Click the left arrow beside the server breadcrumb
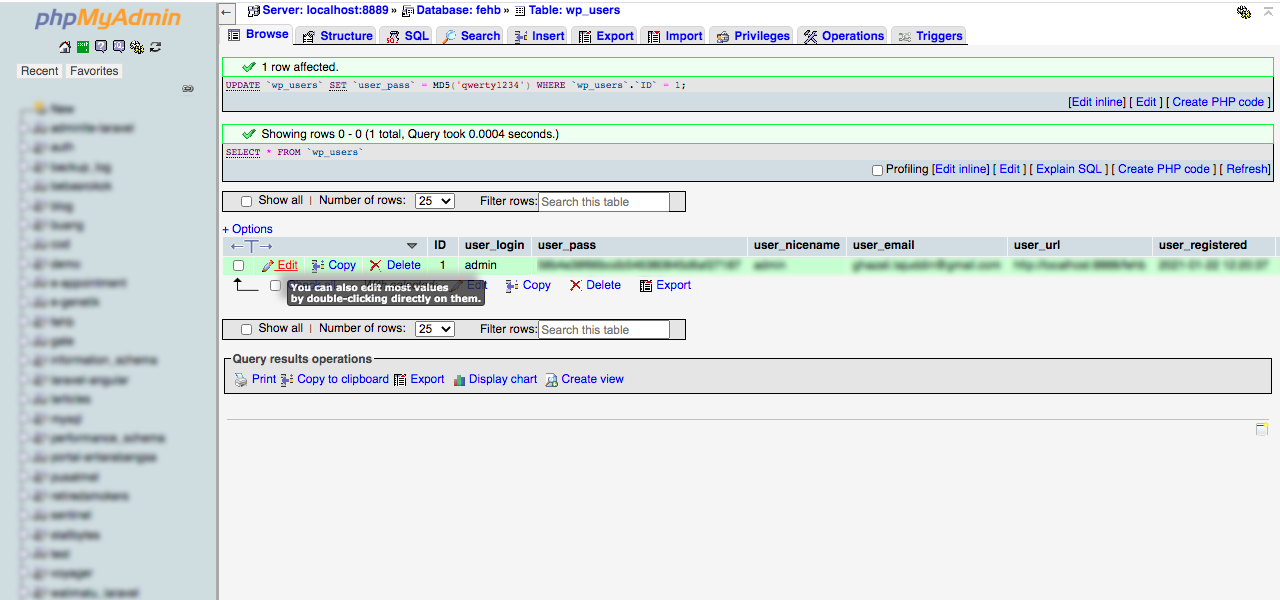1280x600 pixels. click(x=227, y=12)
